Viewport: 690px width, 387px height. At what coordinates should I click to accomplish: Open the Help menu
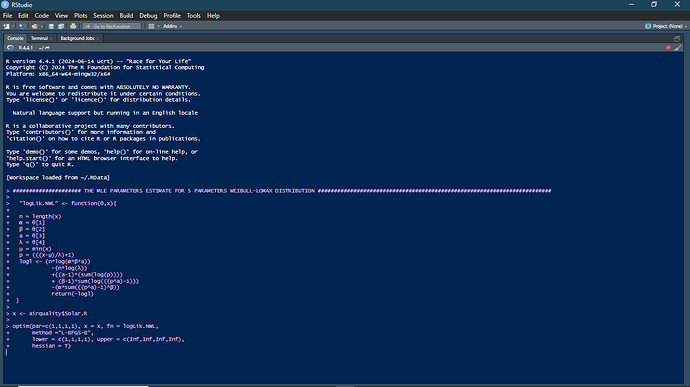click(x=213, y=16)
